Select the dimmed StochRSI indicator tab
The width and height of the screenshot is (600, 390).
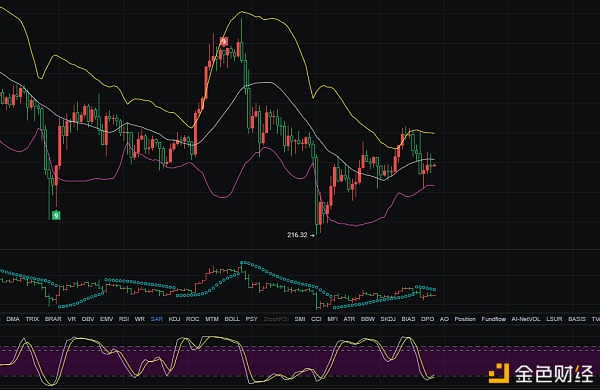(276, 319)
